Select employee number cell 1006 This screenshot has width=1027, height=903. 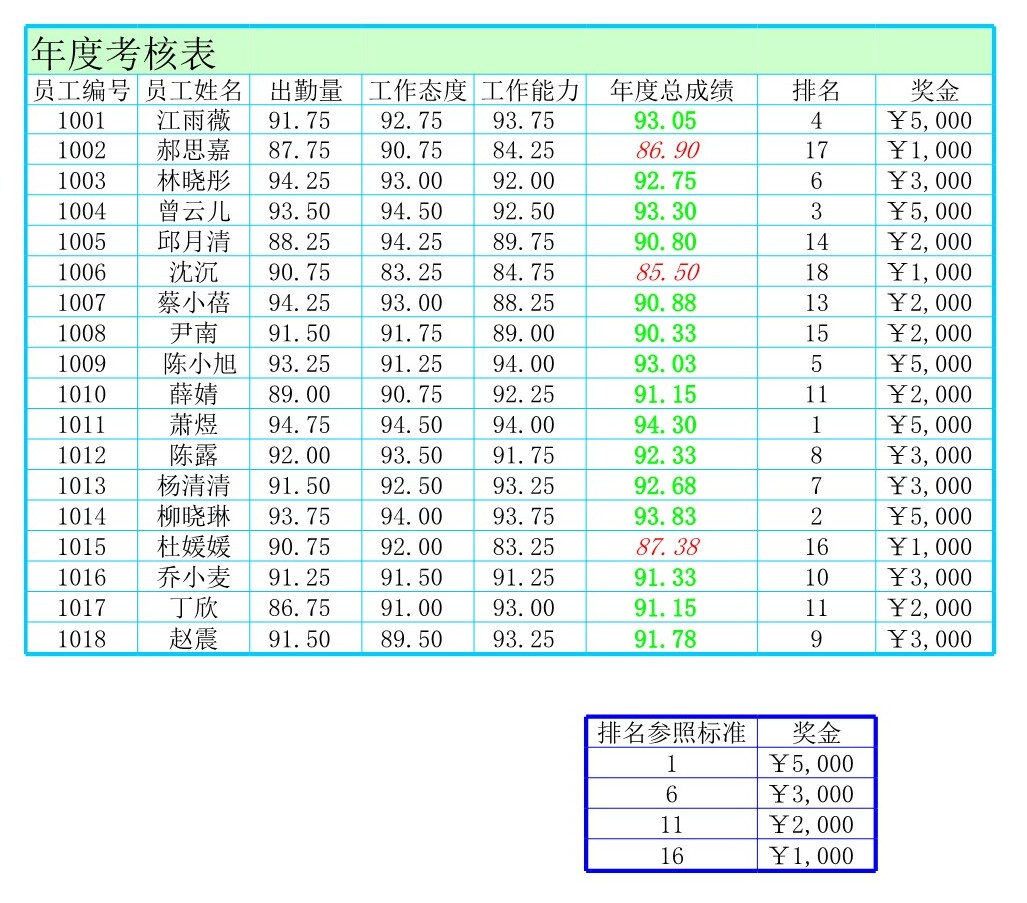point(81,273)
